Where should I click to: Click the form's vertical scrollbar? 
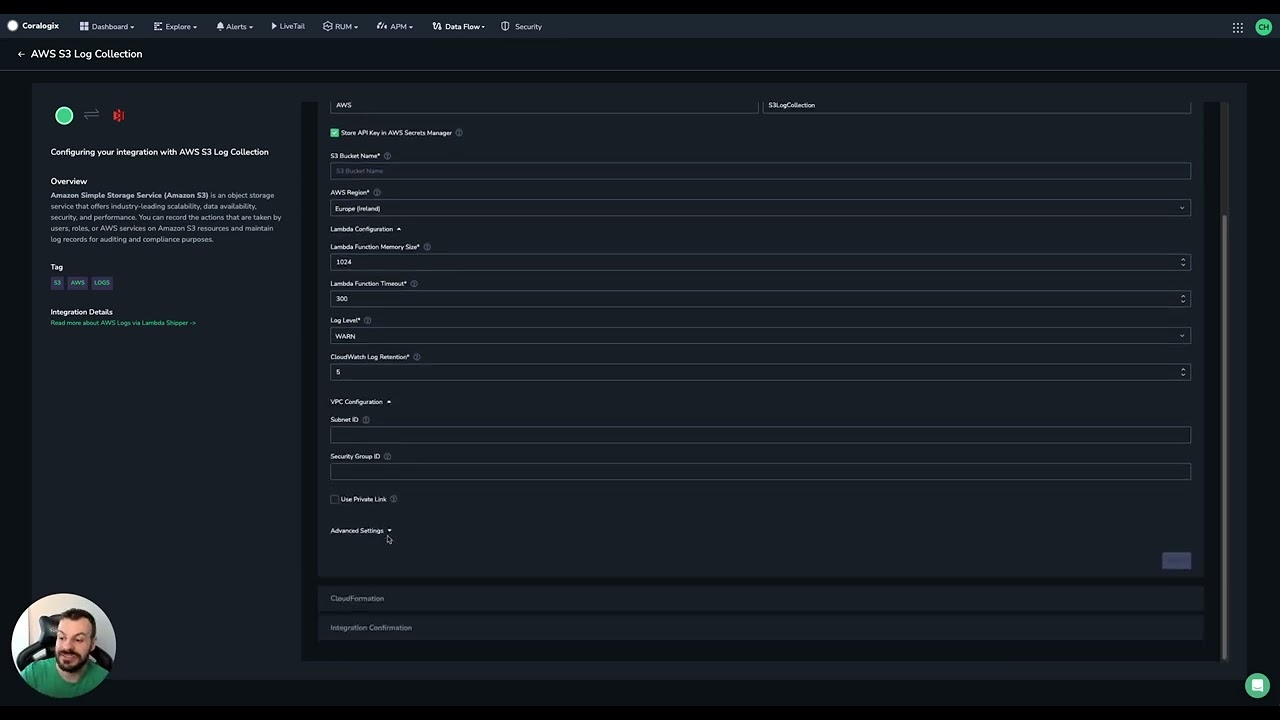point(1224,435)
